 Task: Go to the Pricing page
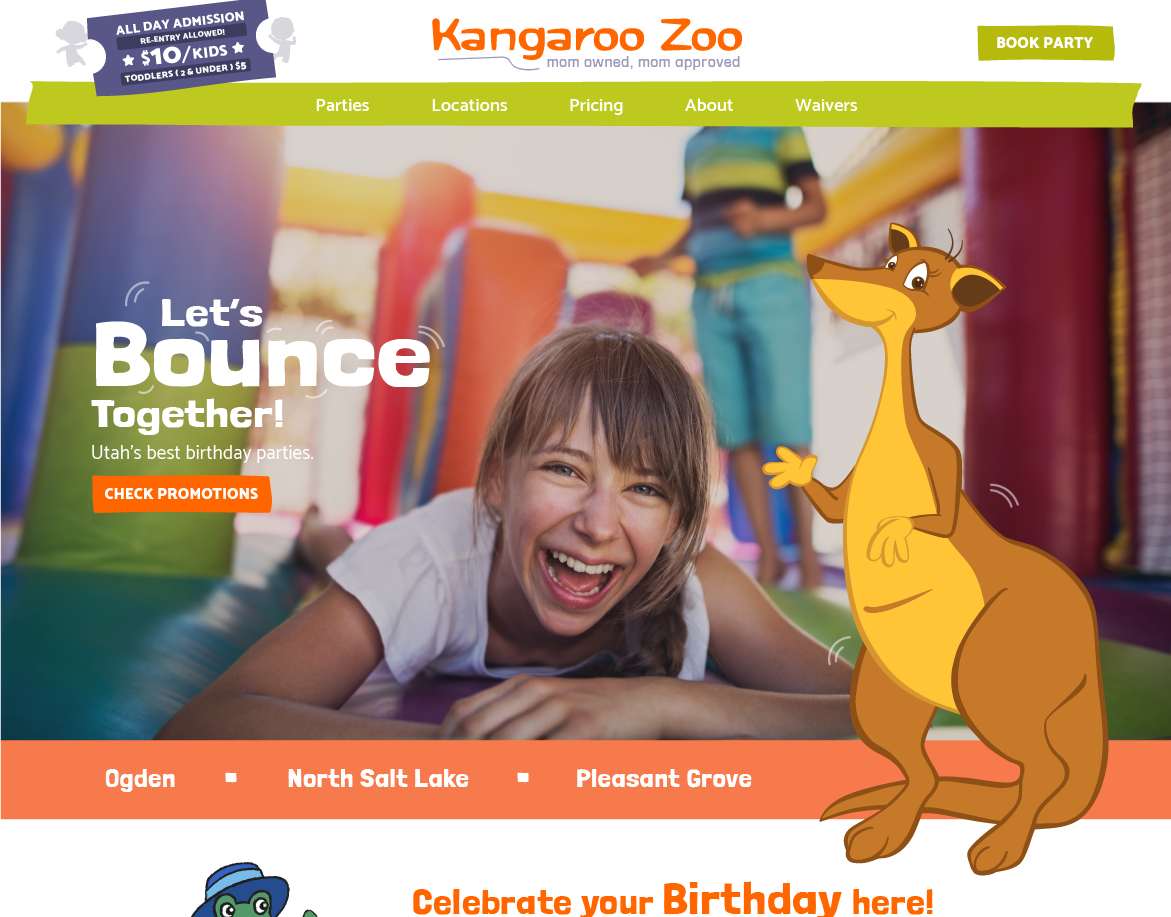click(x=596, y=105)
